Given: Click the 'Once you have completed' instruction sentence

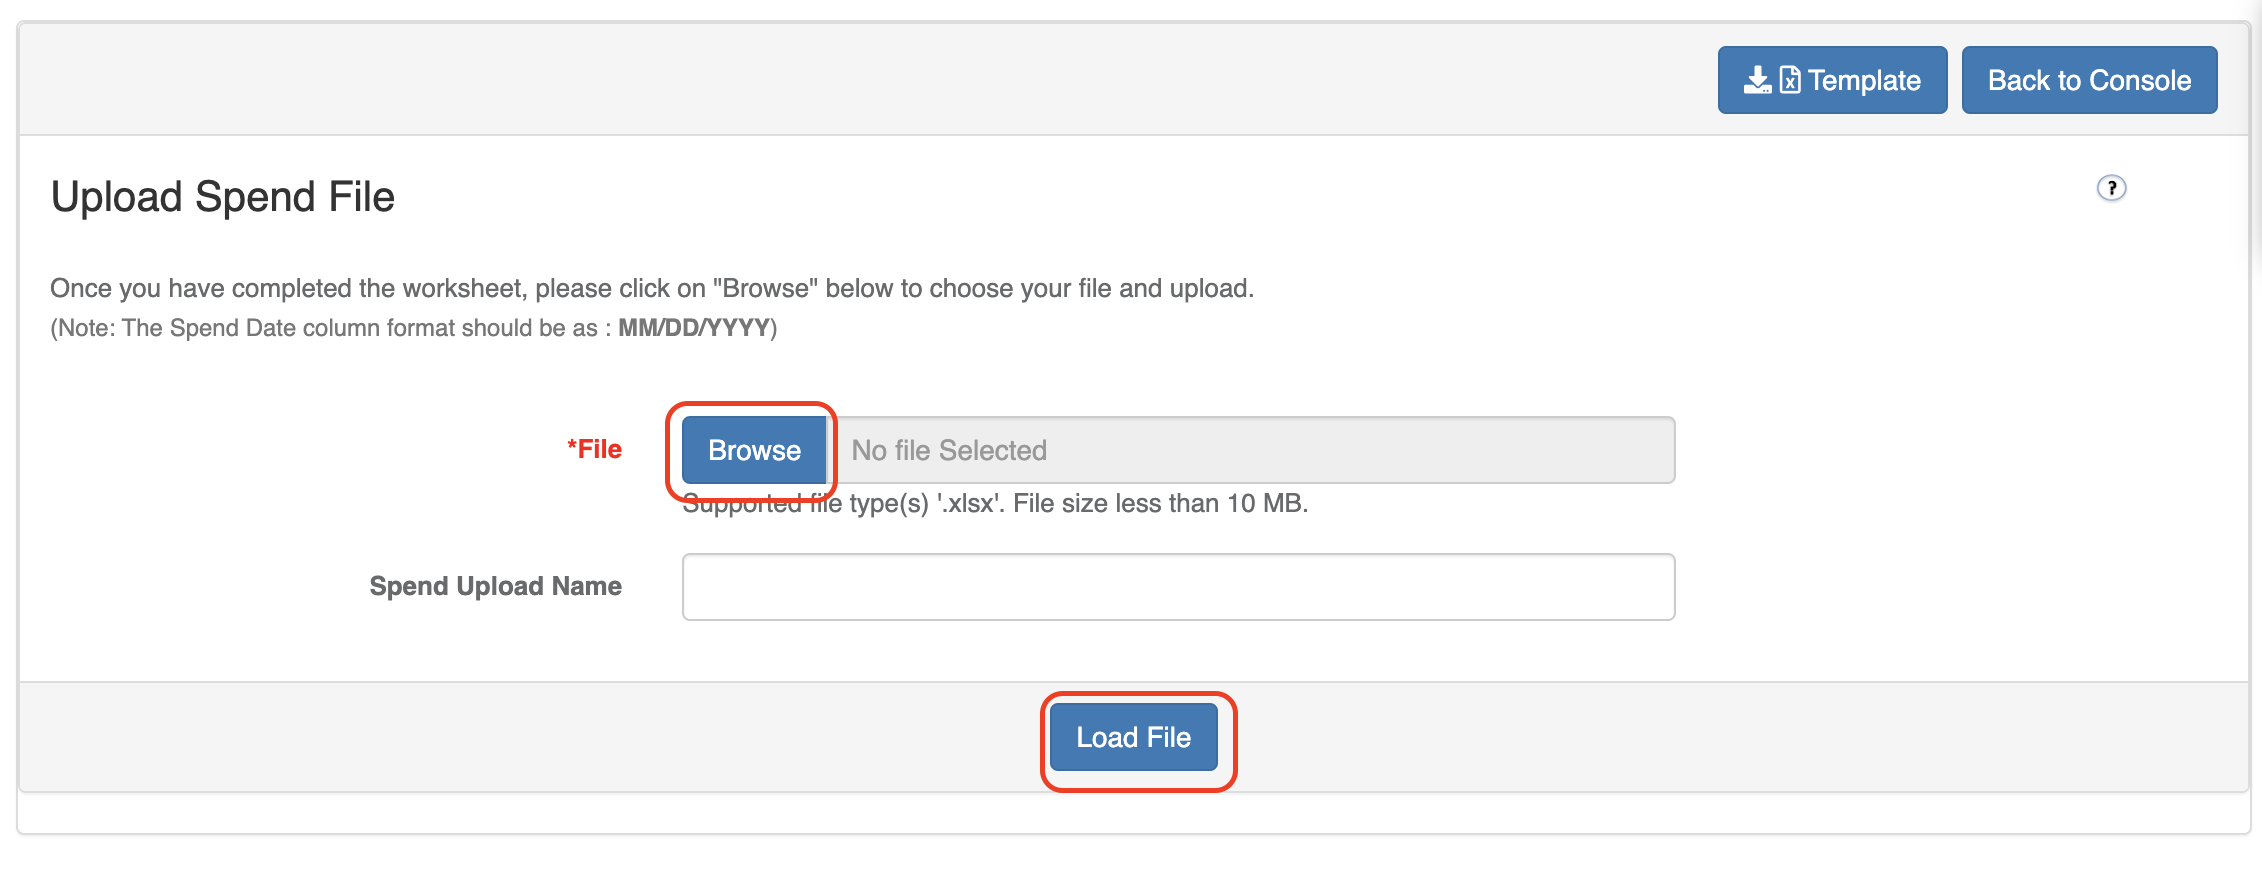Looking at the screenshot, I should 651,289.
